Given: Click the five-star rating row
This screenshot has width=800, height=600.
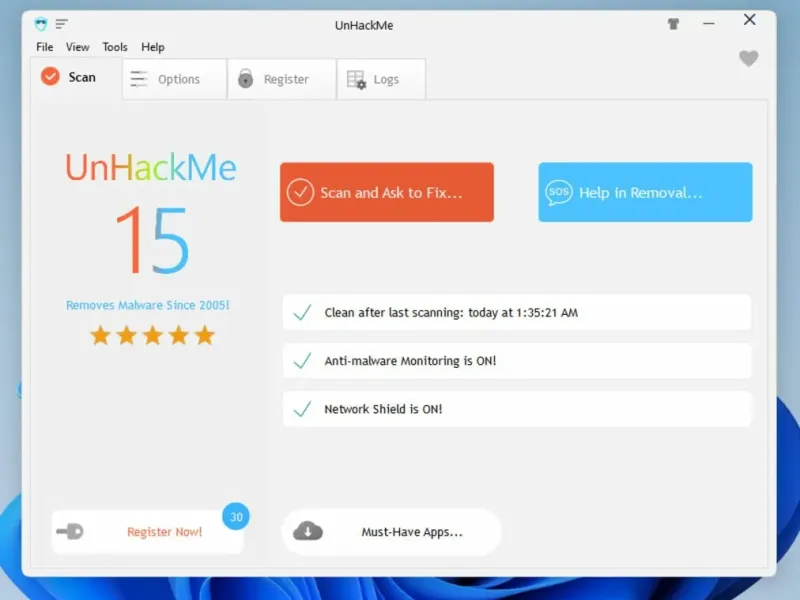Looking at the screenshot, I should (x=153, y=336).
